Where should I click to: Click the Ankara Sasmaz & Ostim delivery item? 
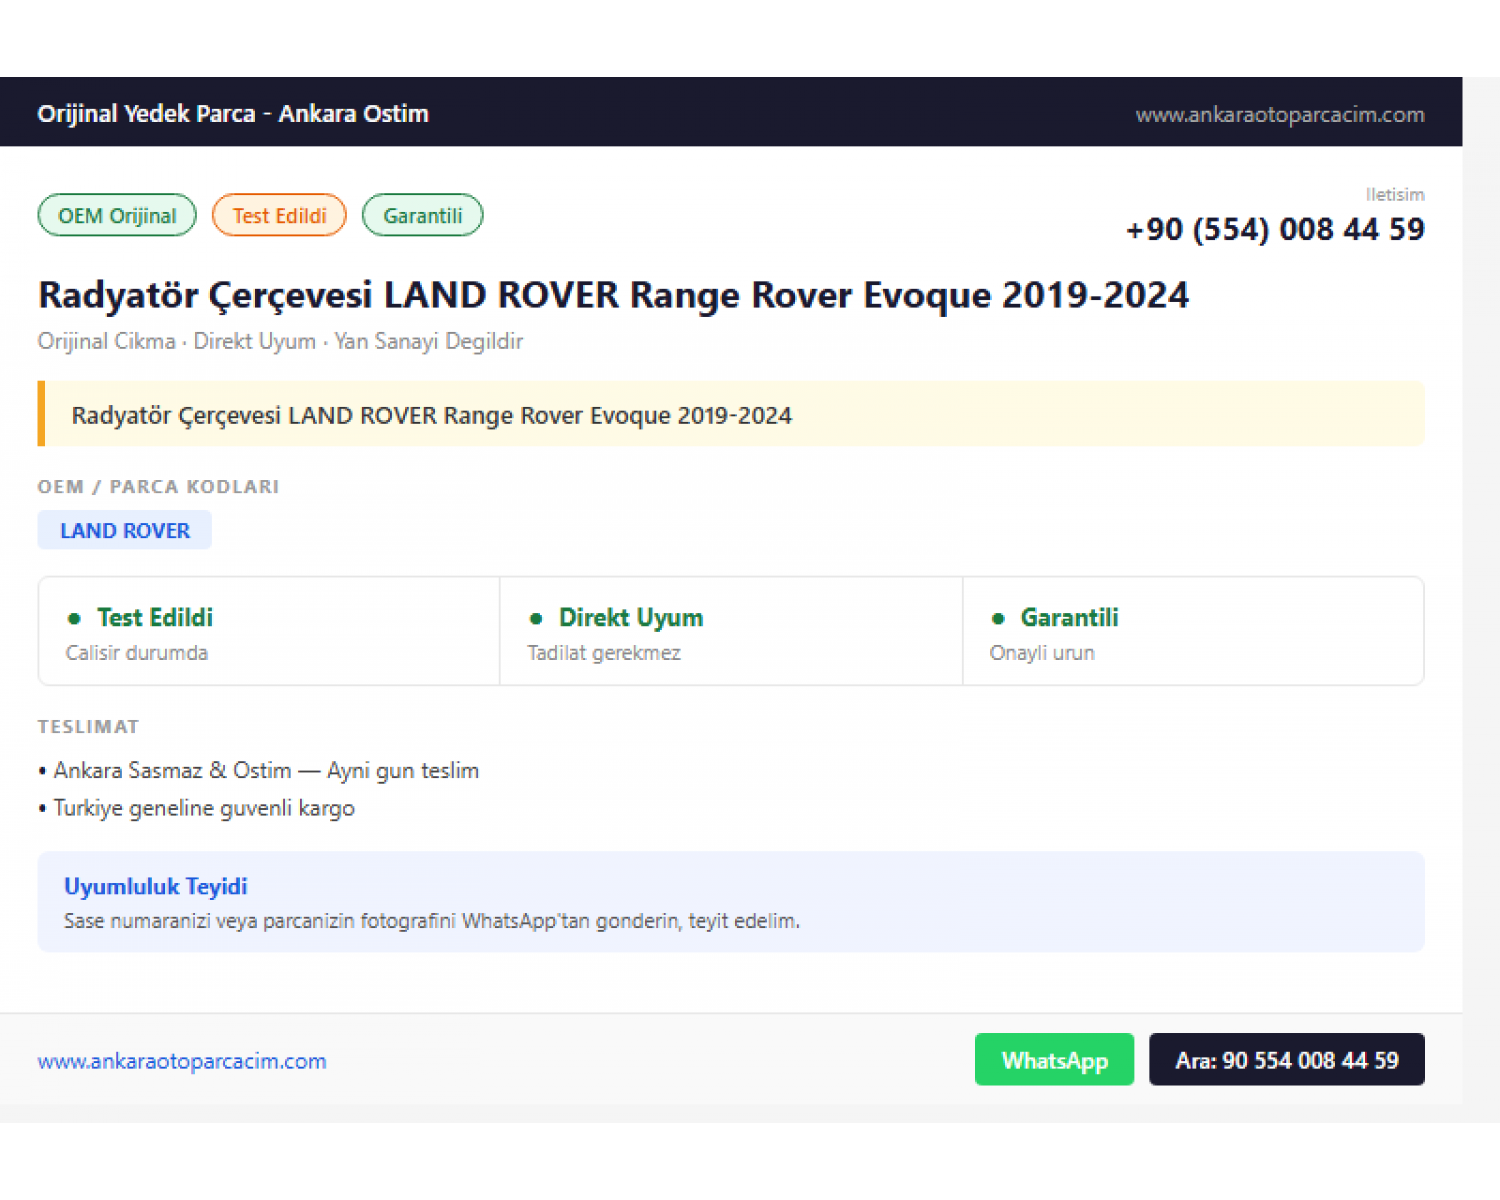click(x=259, y=770)
